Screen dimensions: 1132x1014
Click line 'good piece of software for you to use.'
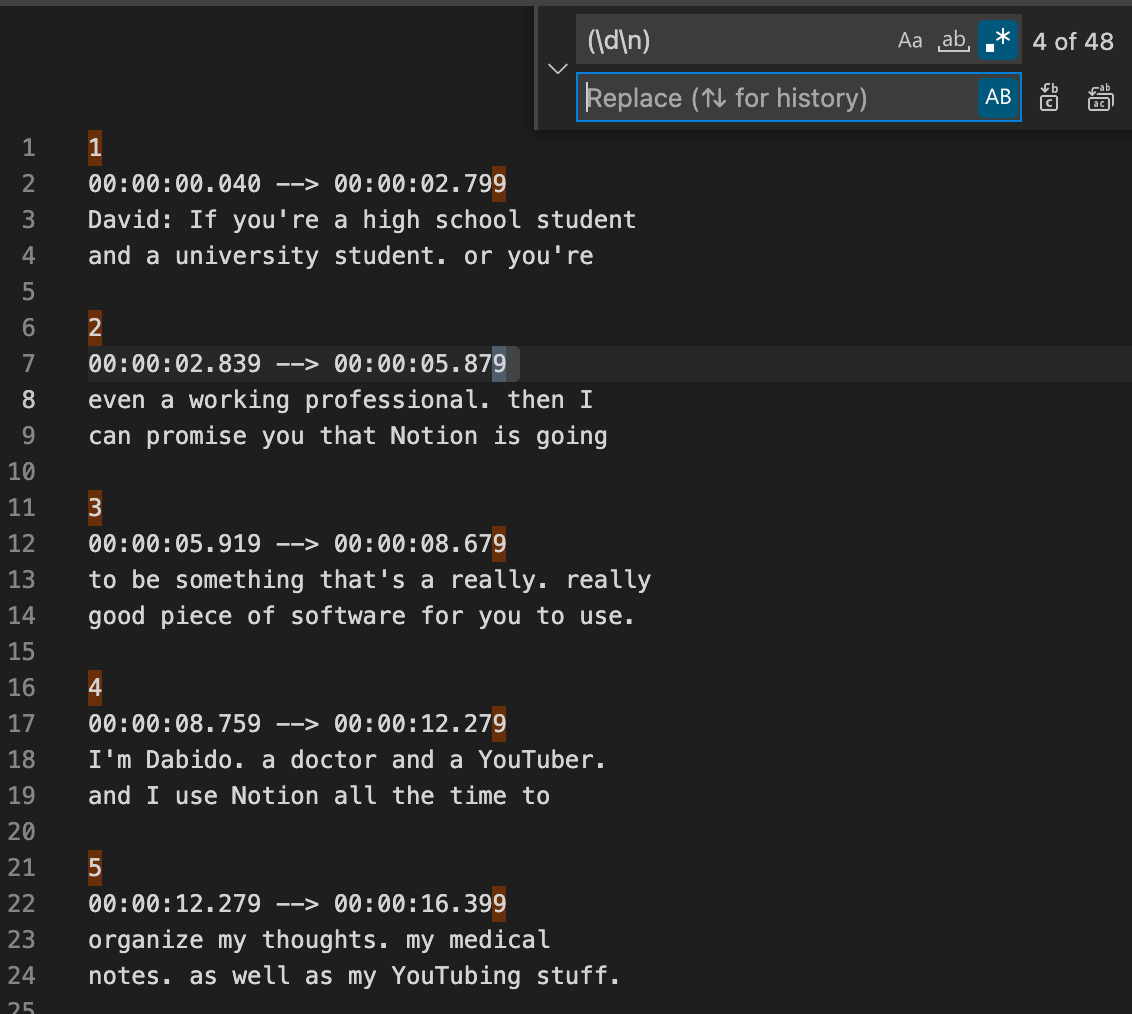pos(362,616)
